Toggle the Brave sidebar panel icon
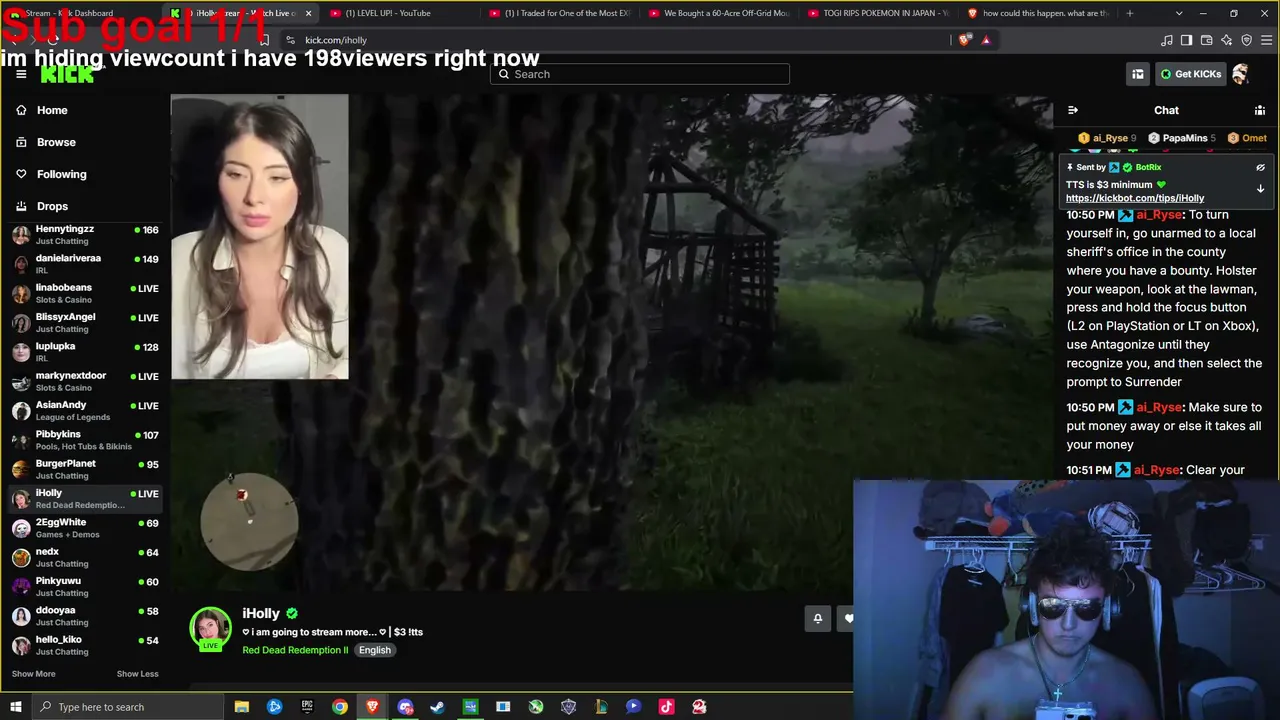The image size is (1280, 720). pyautogui.click(x=1186, y=40)
